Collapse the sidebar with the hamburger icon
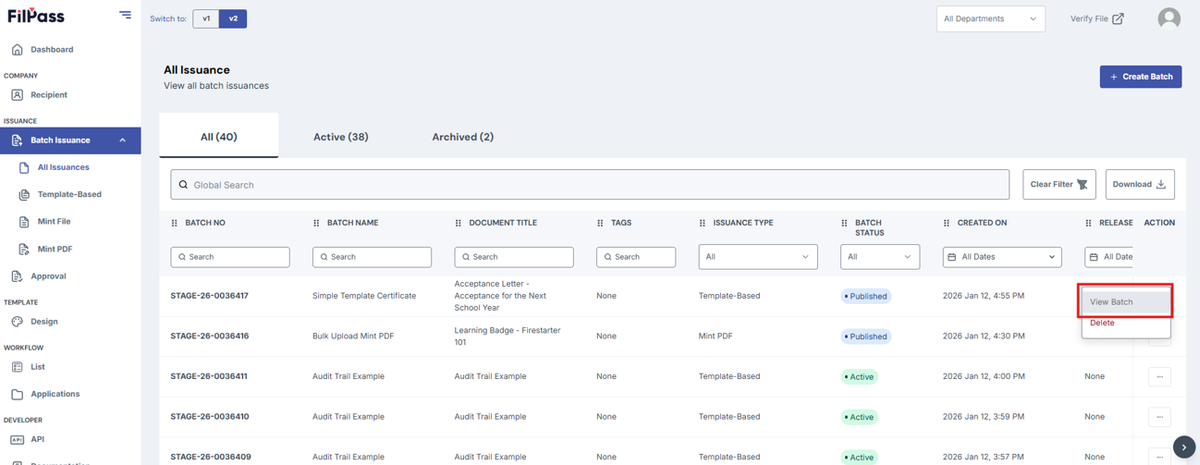 pos(125,14)
